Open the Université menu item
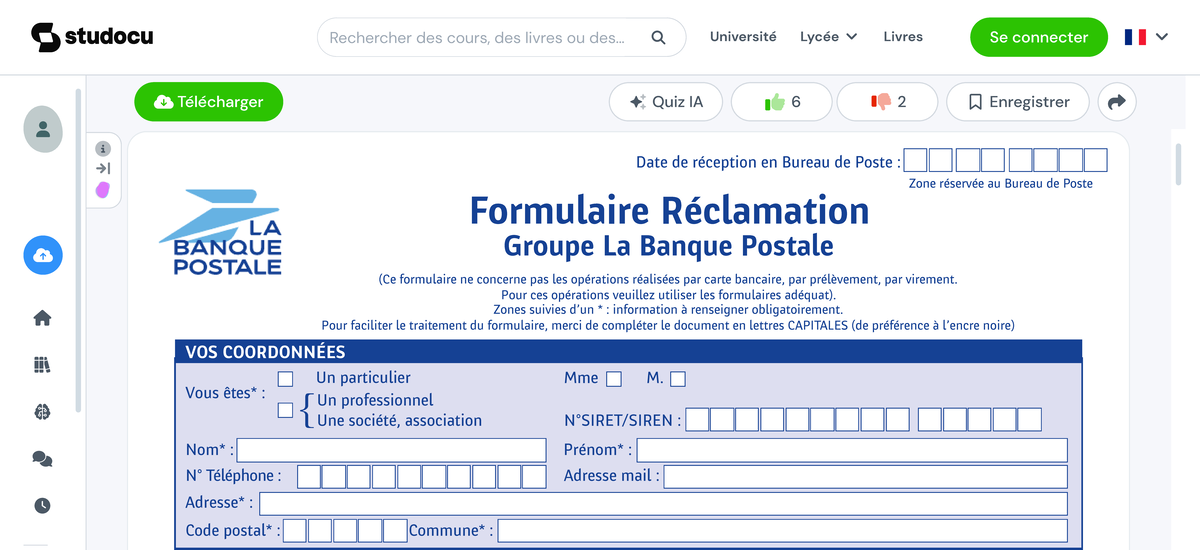1200x550 pixels. click(x=743, y=36)
